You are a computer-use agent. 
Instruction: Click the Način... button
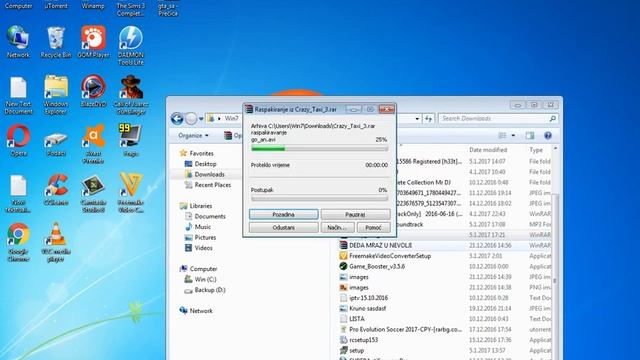pyautogui.click(x=337, y=227)
